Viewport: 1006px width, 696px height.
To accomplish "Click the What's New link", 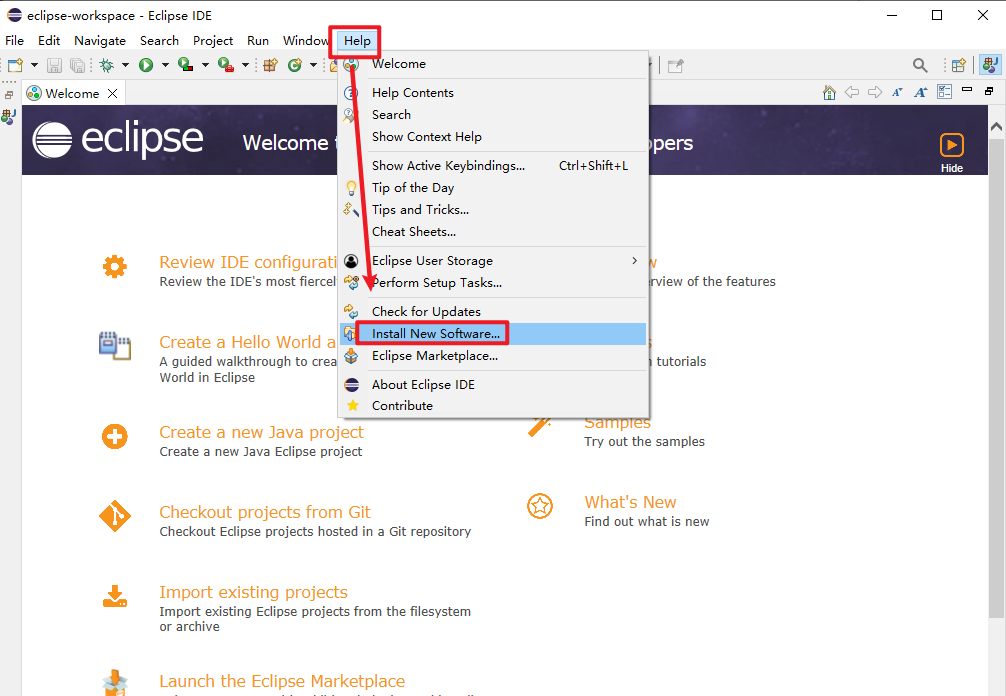I will [630, 502].
